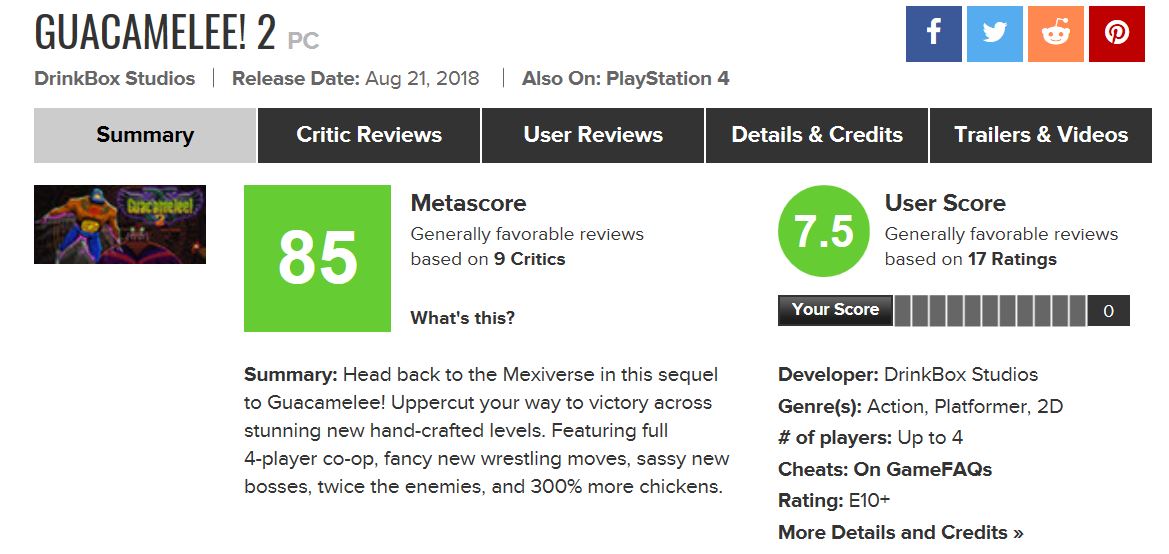Share via the Reddit icon

point(1055,34)
